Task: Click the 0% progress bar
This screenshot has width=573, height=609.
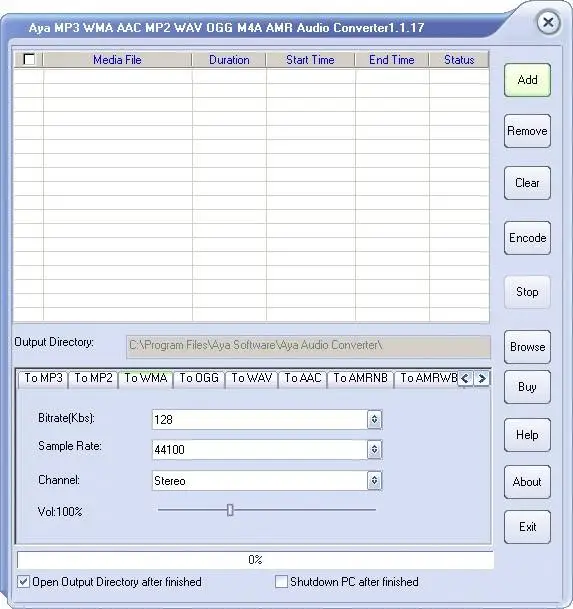Action: click(255, 560)
